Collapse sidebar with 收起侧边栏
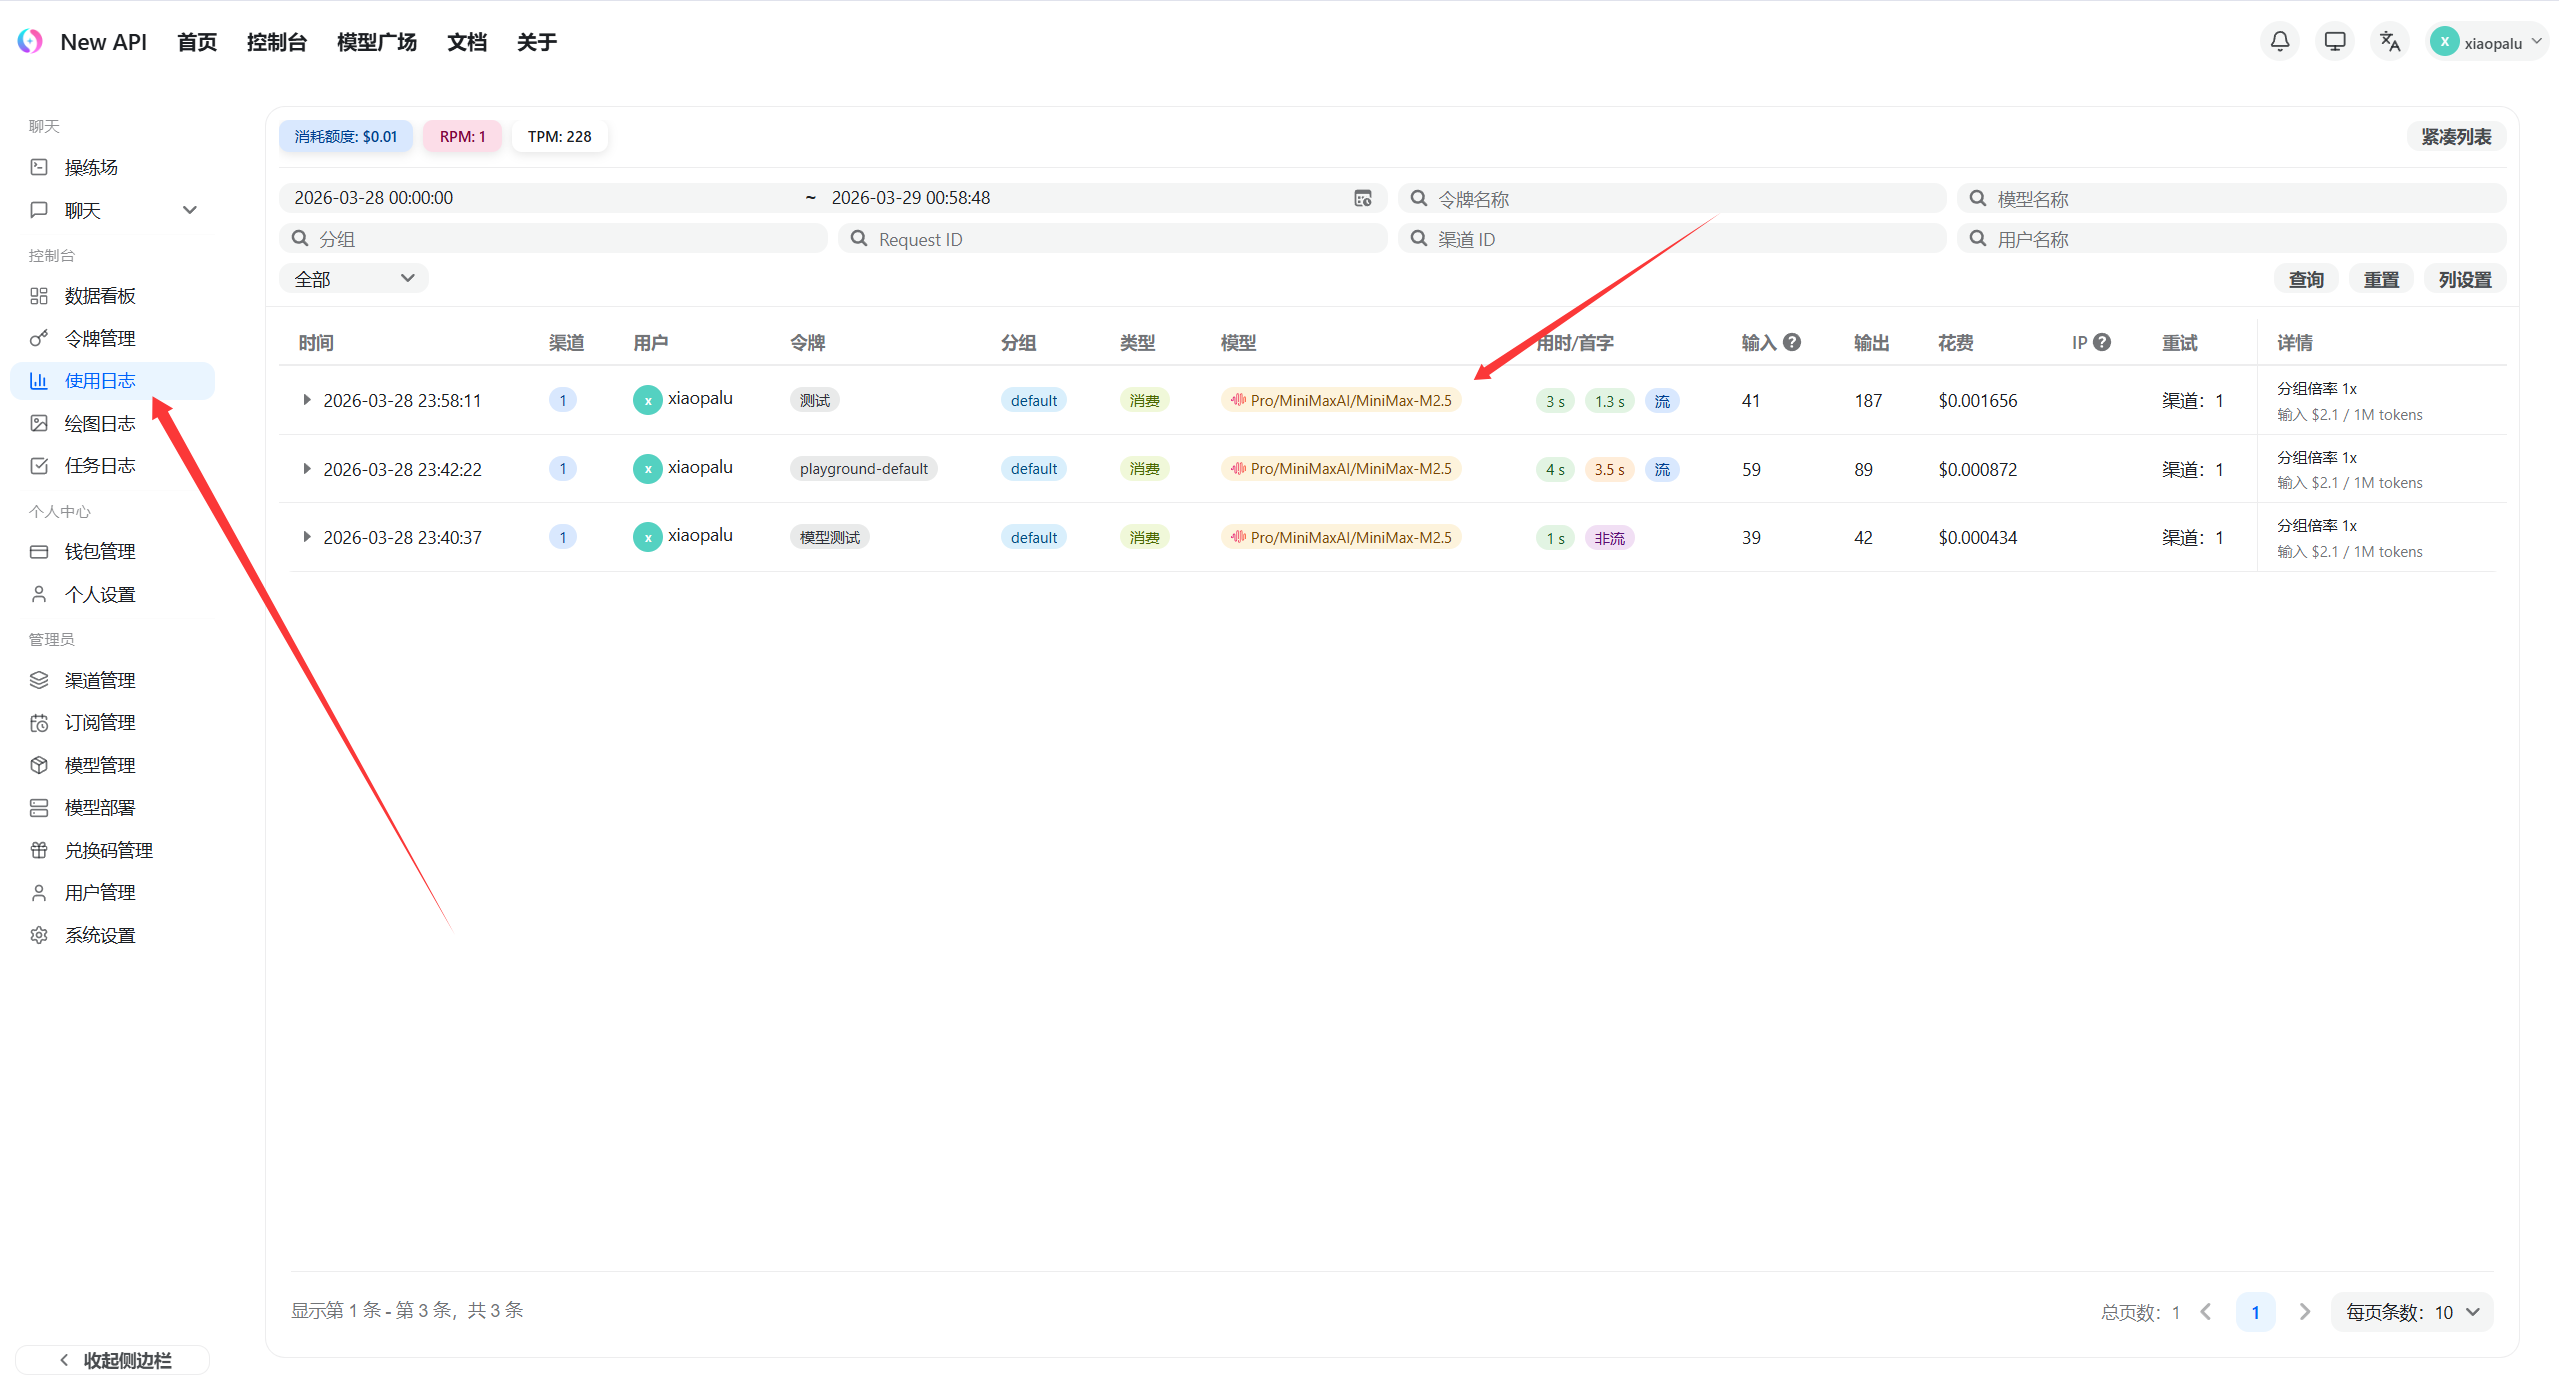 (x=114, y=1360)
